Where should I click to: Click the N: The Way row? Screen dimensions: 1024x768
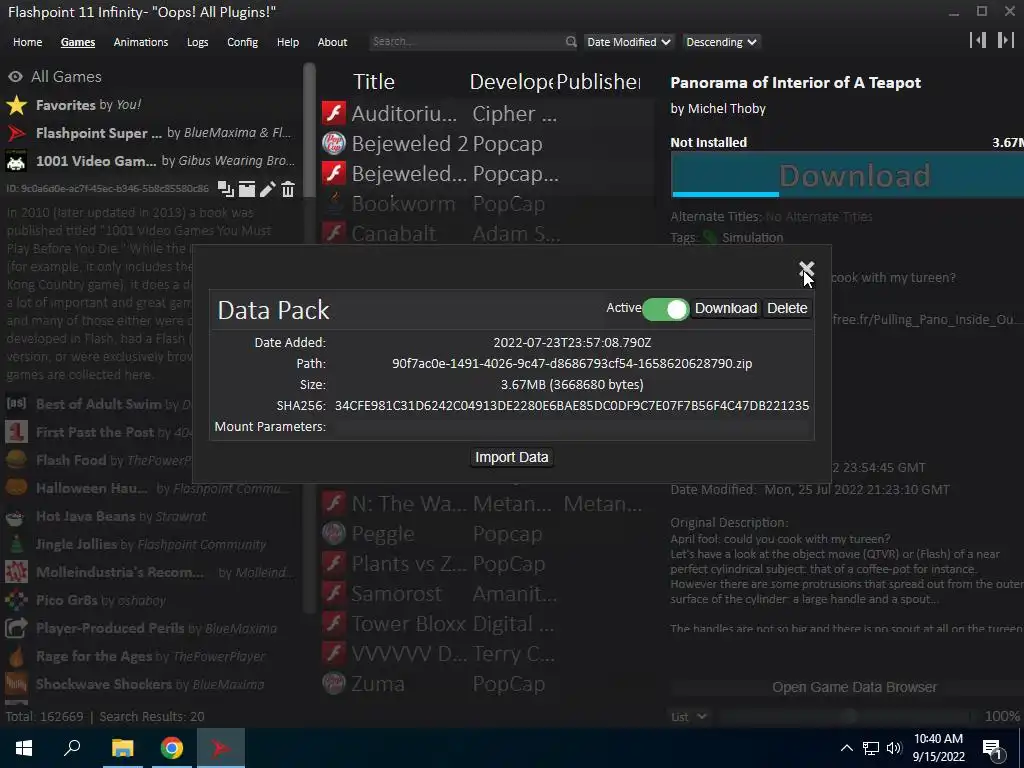pyautogui.click(x=487, y=504)
